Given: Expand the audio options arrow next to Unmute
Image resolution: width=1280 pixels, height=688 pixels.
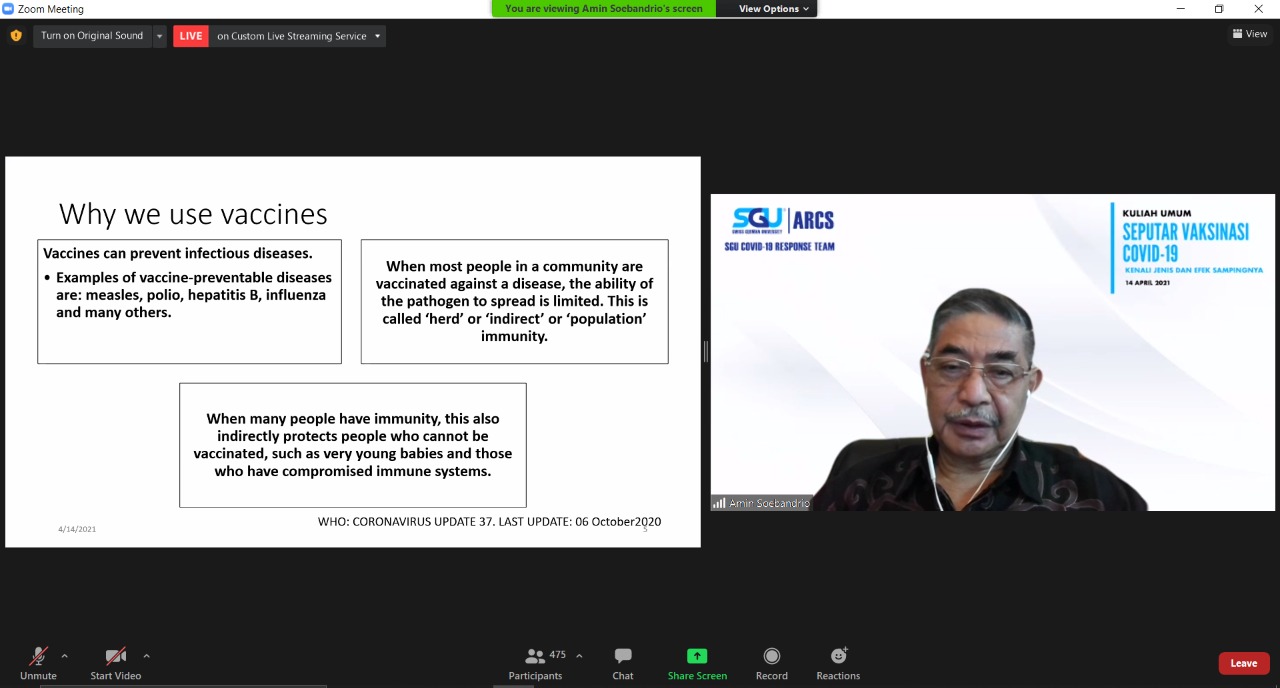Looking at the screenshot, I should pyautogui.click(x=64, y=656).
